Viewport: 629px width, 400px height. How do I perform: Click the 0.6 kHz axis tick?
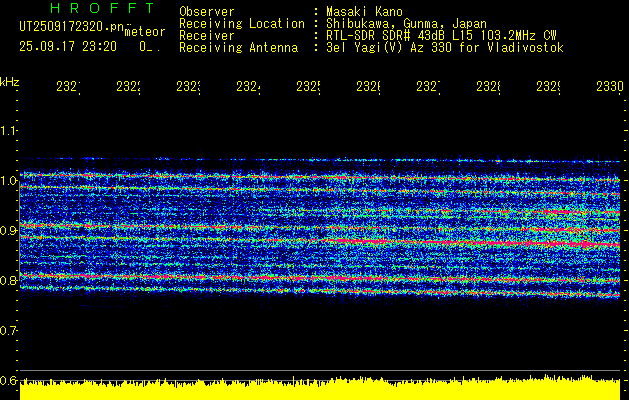click(x=8, y=380)
